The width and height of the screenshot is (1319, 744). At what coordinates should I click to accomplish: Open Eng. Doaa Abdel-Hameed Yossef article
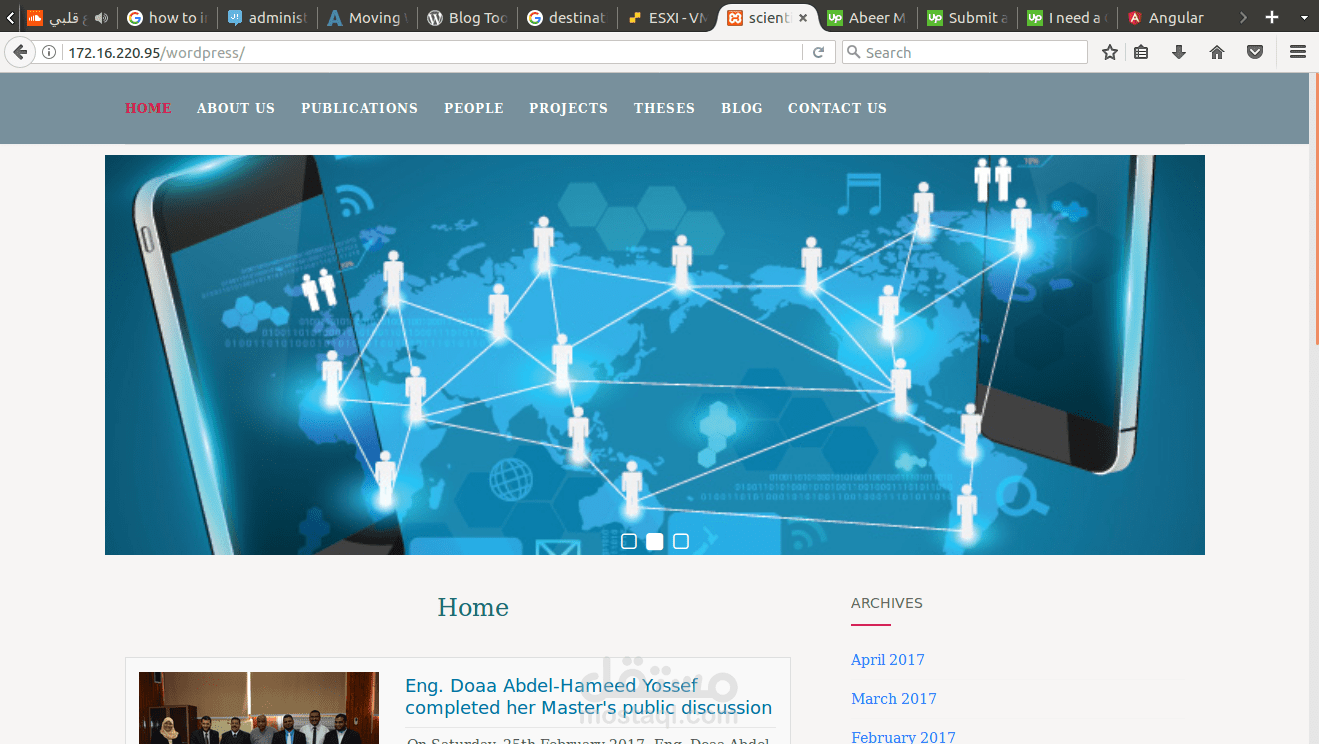[x=588, y=696]
